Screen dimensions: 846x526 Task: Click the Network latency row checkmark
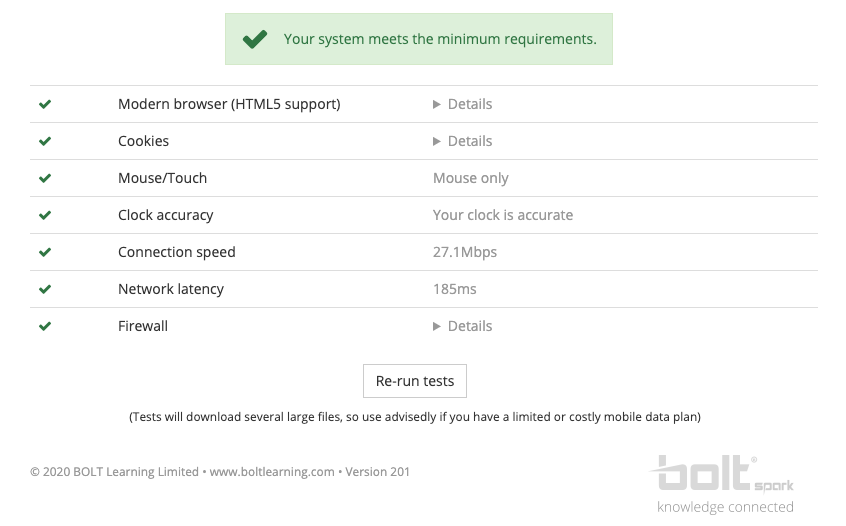click(x=45, y=289)
